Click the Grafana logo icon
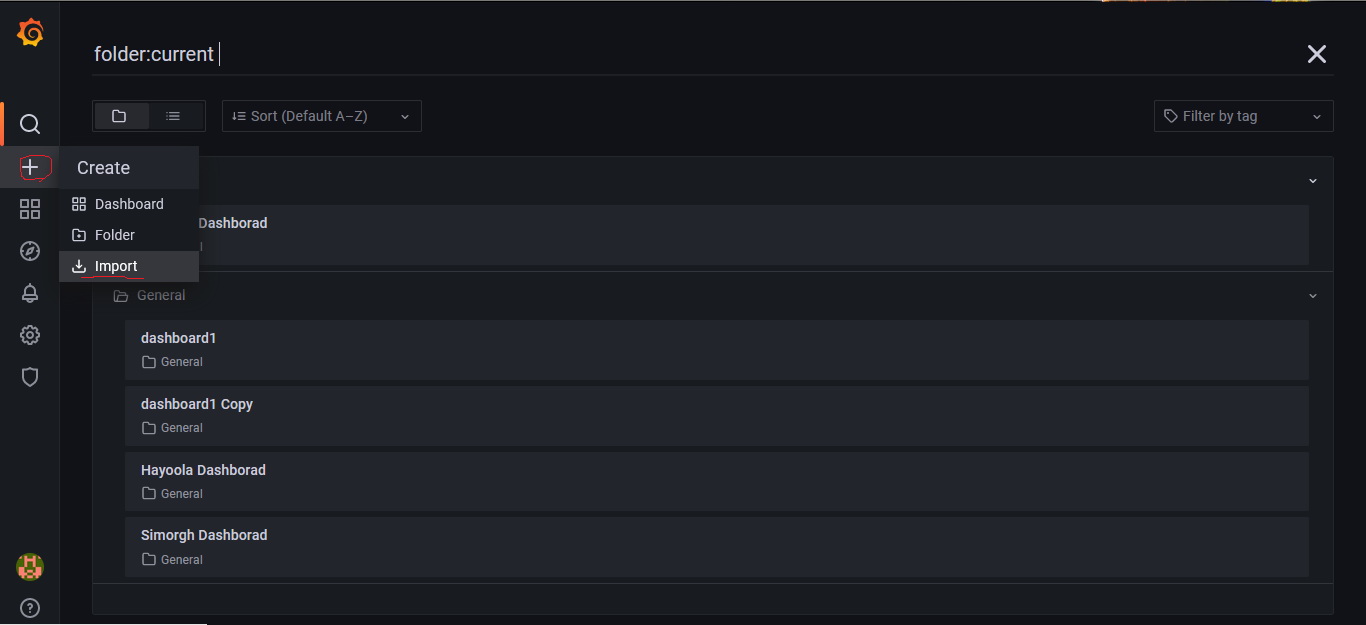Viewport: 1366px width, 625px height. [30, 33]
